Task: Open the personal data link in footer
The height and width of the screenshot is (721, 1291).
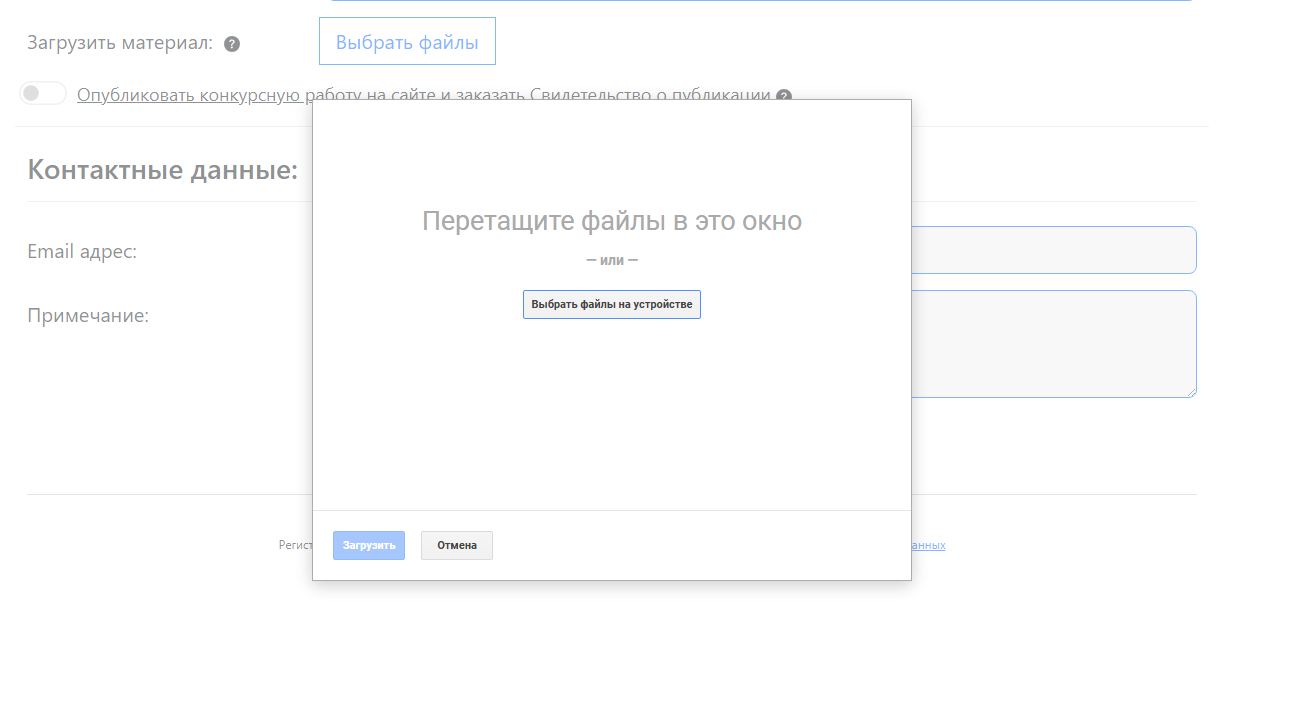Action: point(928,546)
